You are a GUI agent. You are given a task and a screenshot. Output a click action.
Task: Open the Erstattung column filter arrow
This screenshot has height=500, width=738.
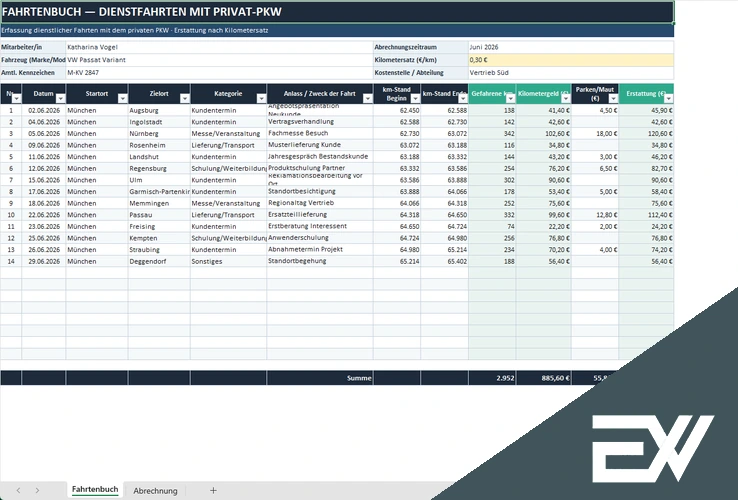tap(668, 98)
